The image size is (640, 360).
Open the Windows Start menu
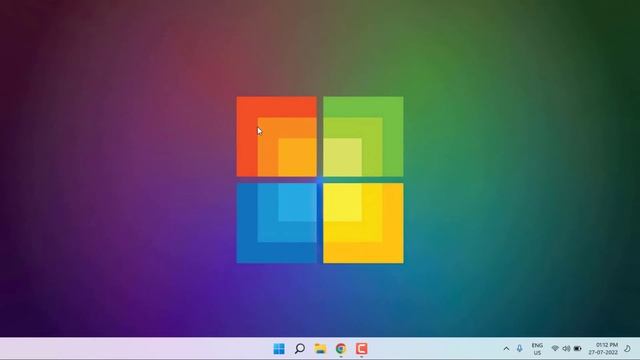[279, 349]
